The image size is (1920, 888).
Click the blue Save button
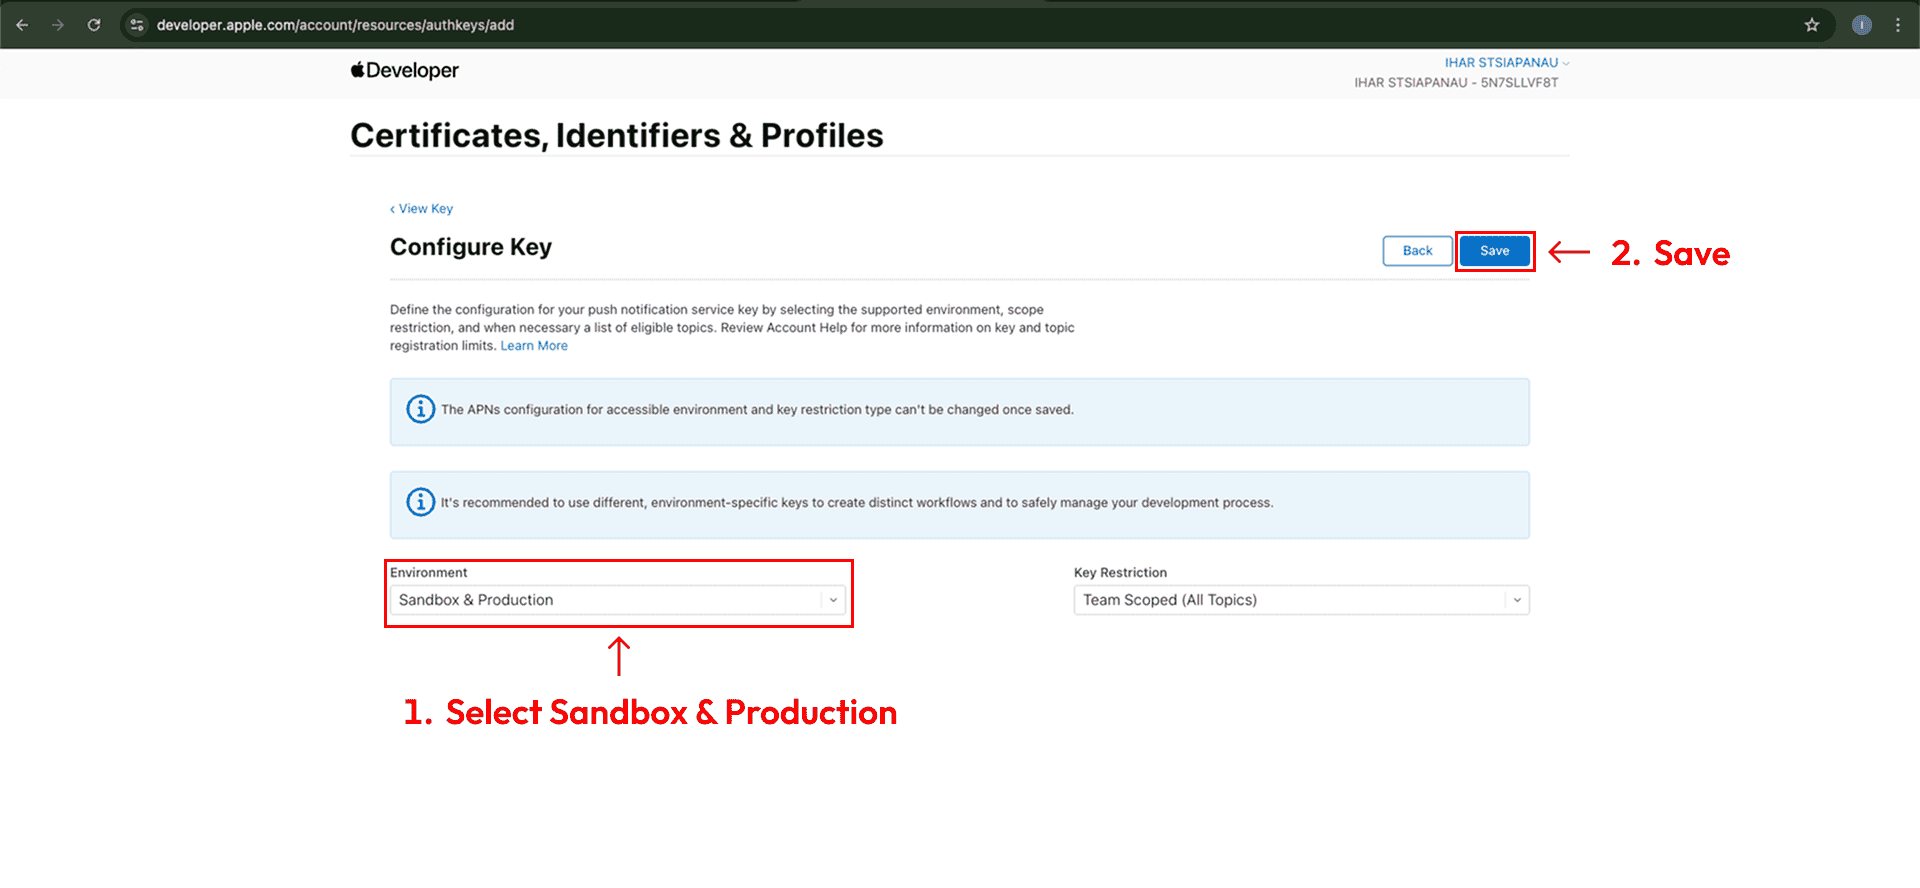click(x=1494, y=251)
